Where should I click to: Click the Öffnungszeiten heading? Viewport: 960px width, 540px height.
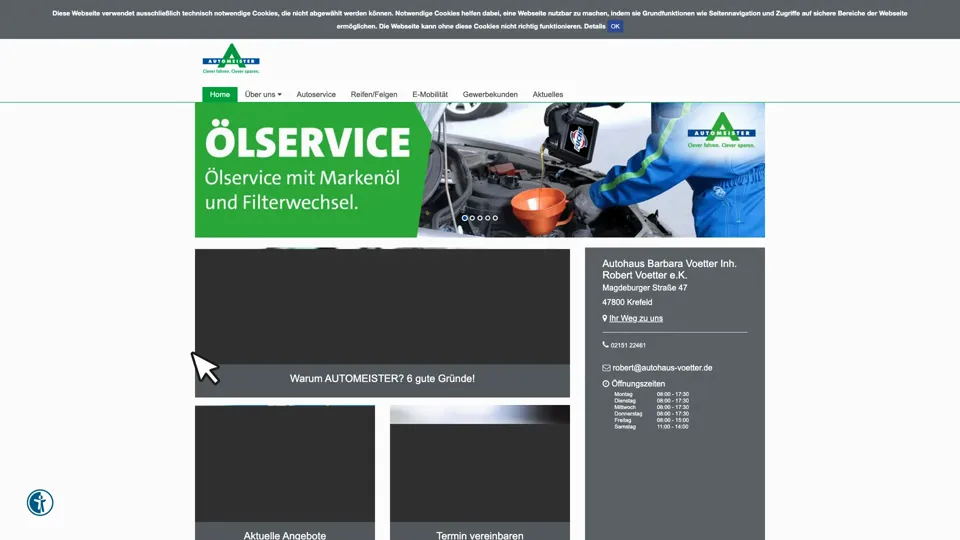[638, 384]
